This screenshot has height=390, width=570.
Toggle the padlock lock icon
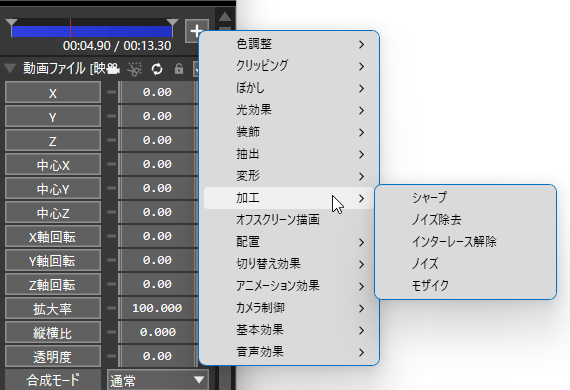coord(178,68)
